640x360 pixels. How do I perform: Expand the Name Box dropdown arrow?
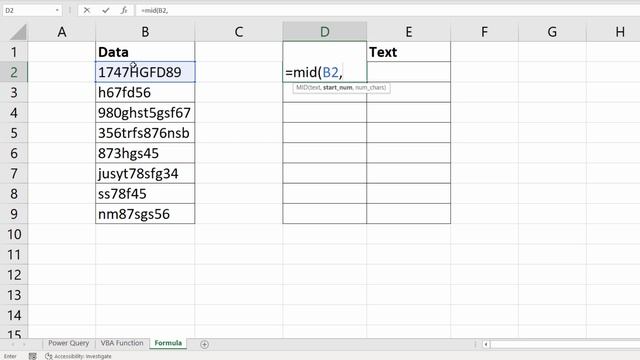click(x=57, y=10)
